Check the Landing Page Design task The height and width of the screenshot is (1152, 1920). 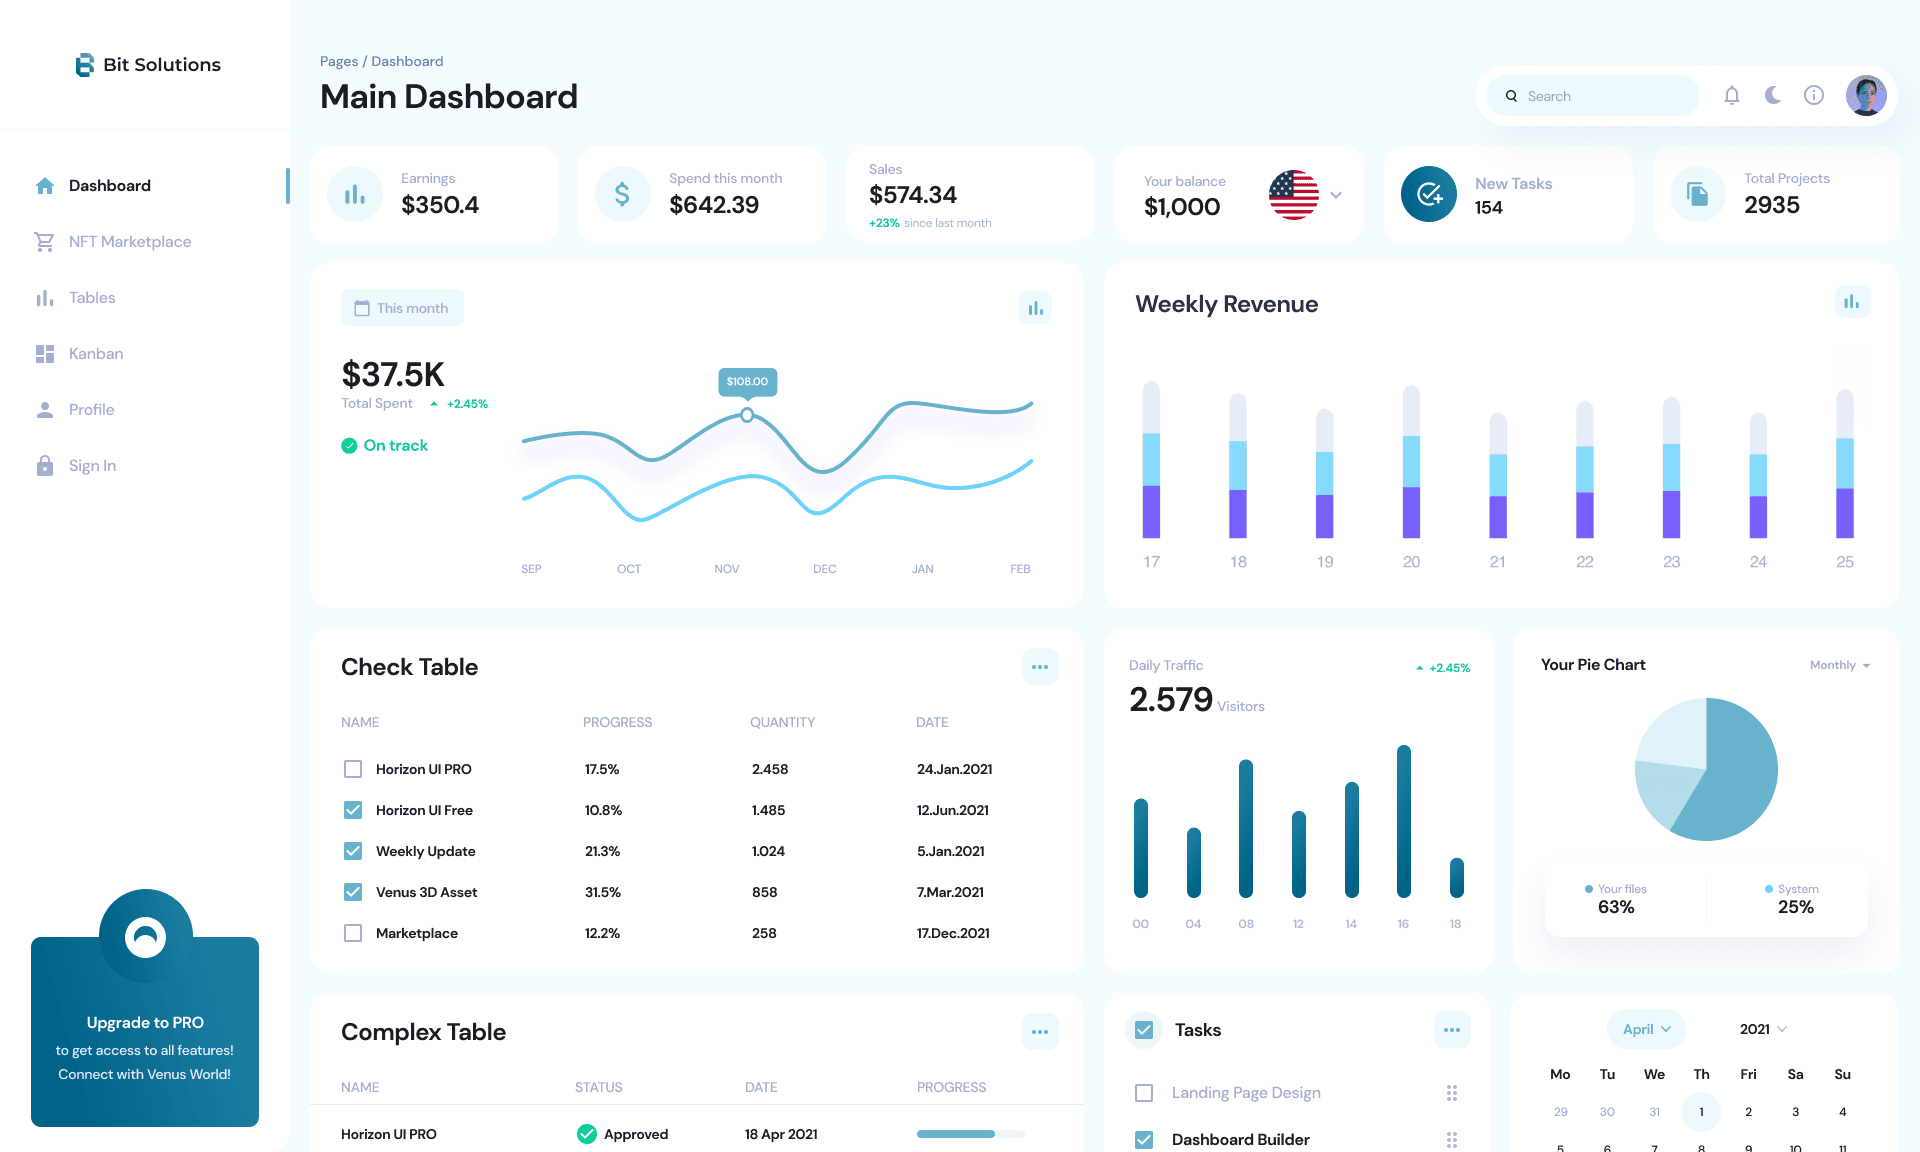[1144, 1093]
